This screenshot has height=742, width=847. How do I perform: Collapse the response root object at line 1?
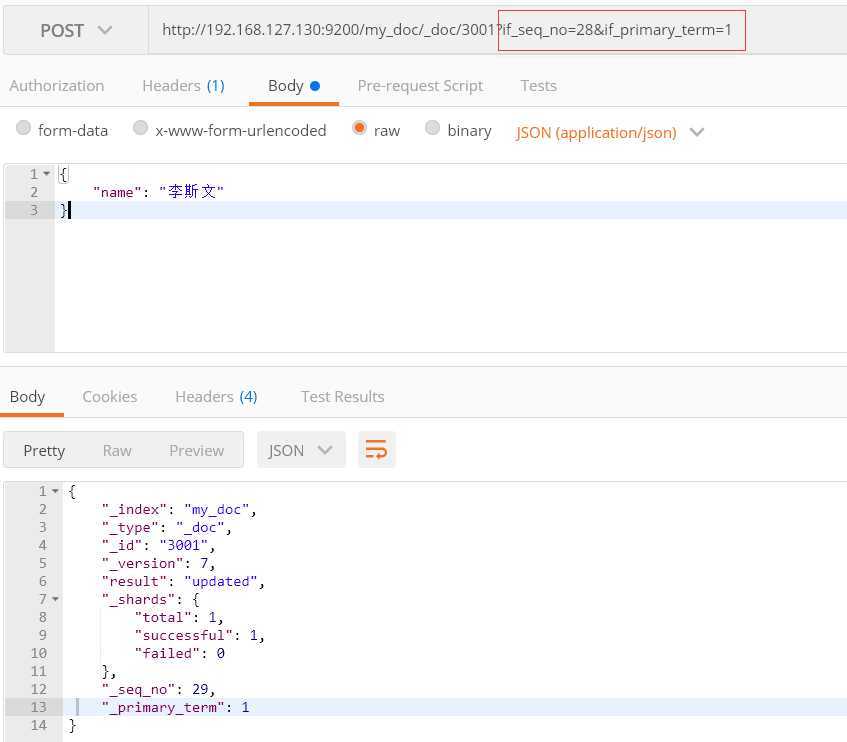(54, 491)
